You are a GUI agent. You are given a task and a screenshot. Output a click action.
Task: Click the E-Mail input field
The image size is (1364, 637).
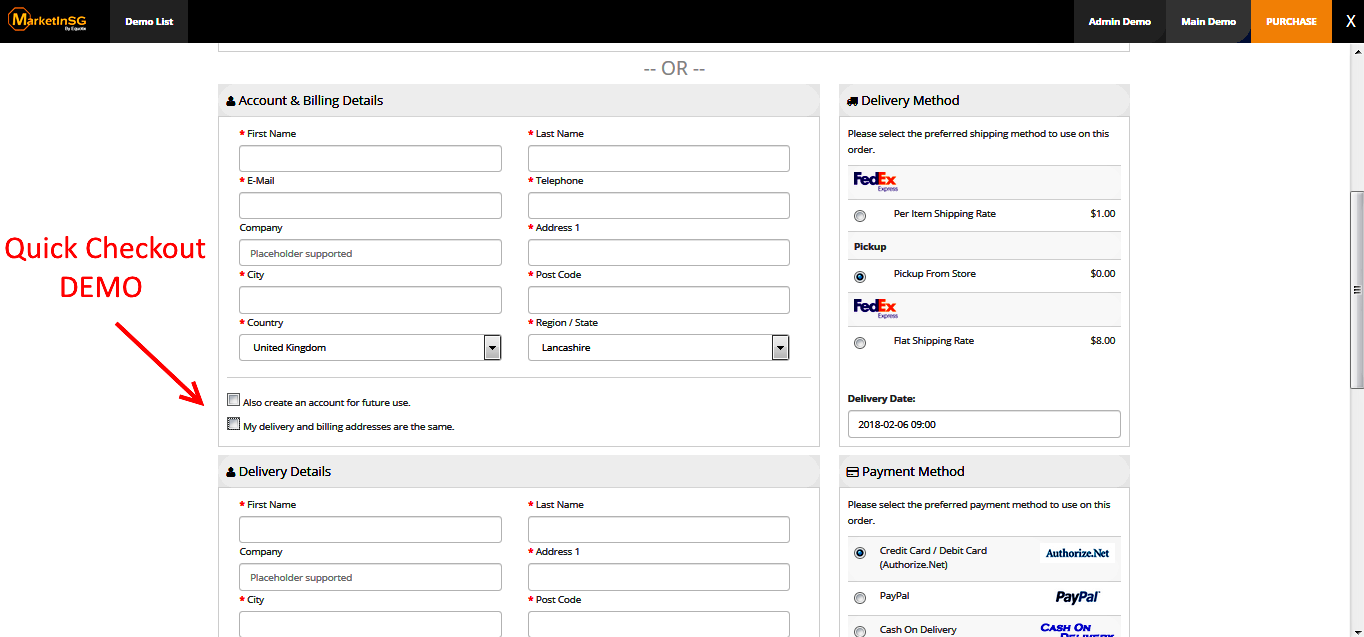[x=370, y=205]
